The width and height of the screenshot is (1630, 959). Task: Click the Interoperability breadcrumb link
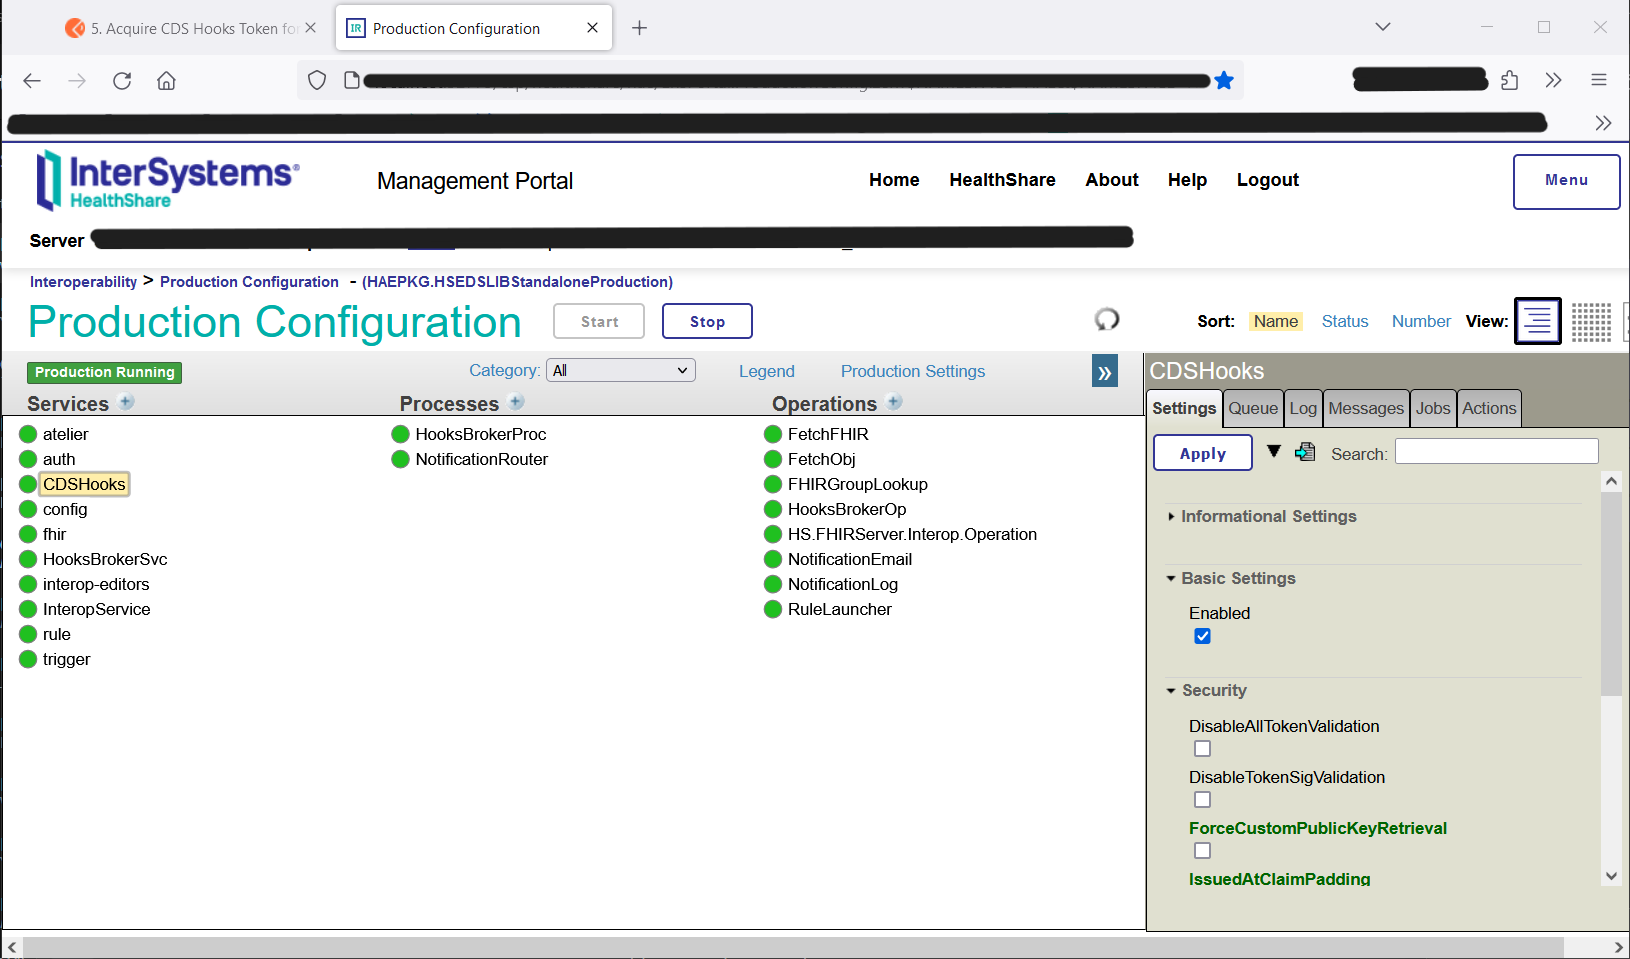[83, 282]
